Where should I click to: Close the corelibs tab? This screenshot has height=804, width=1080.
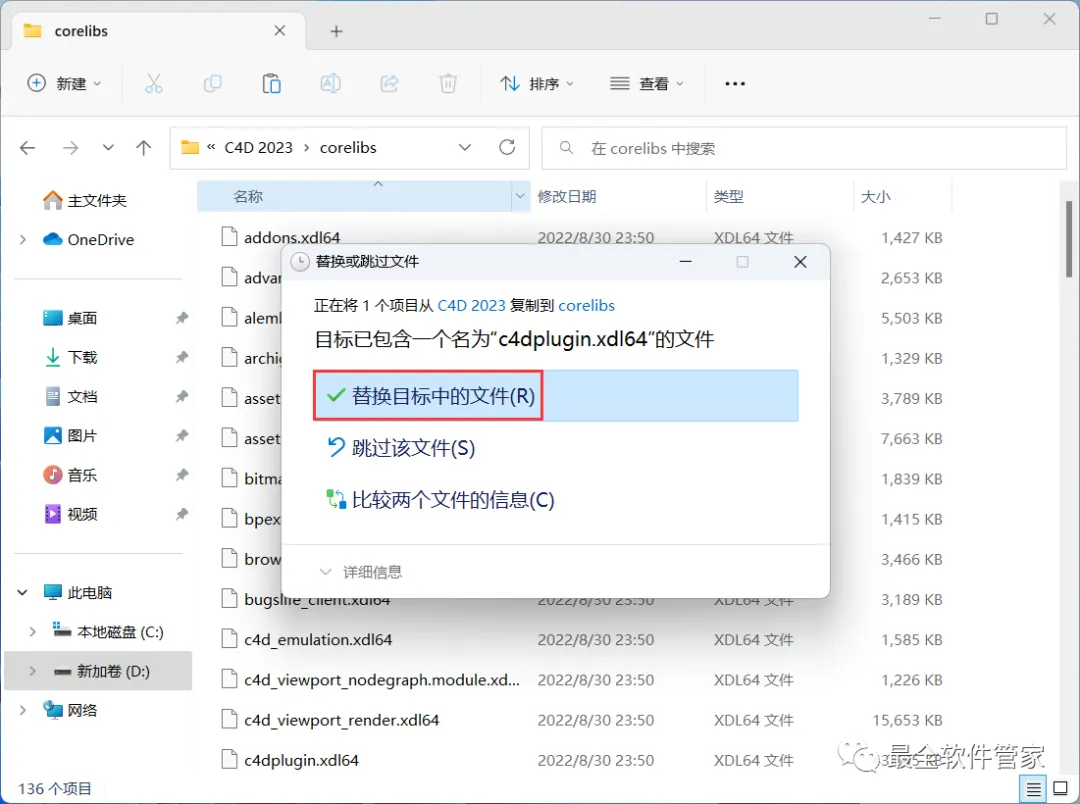280,31
